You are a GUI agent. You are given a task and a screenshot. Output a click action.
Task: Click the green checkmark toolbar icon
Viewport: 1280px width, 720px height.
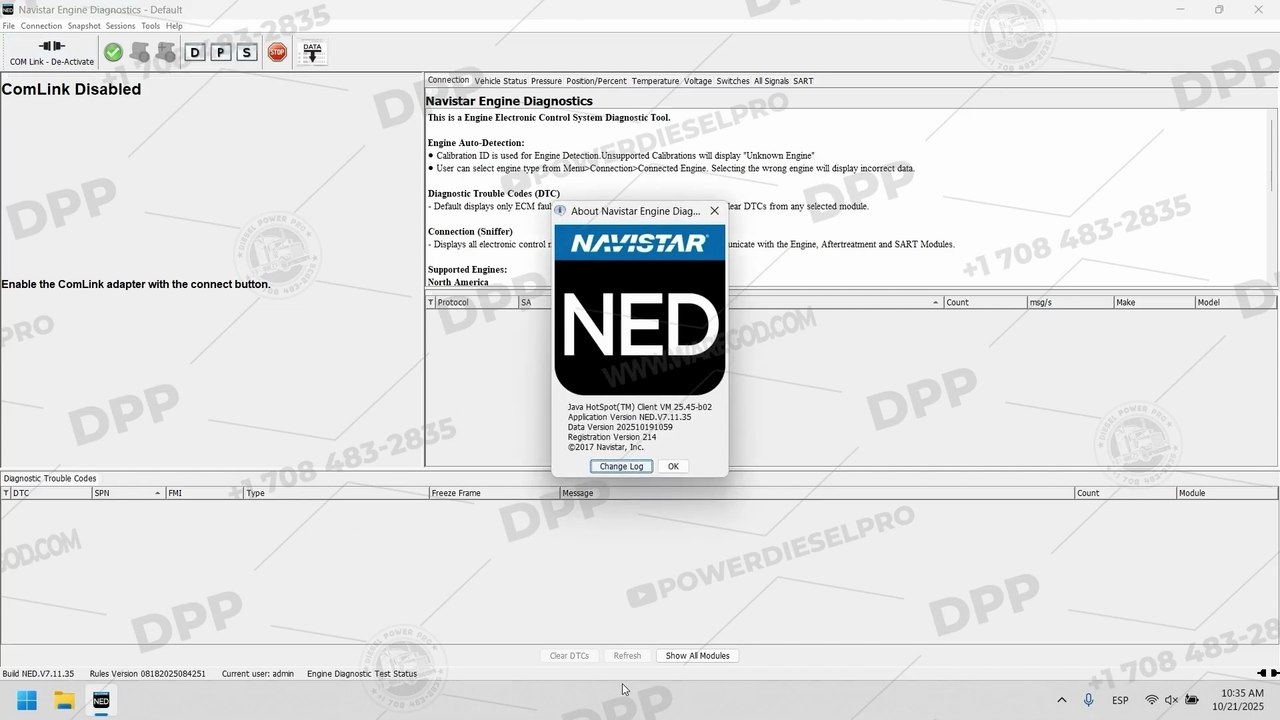[x=113, y=52]
